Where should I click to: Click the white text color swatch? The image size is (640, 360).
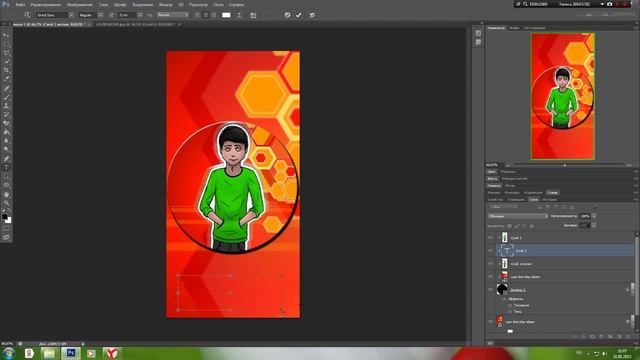click(226, 15)
